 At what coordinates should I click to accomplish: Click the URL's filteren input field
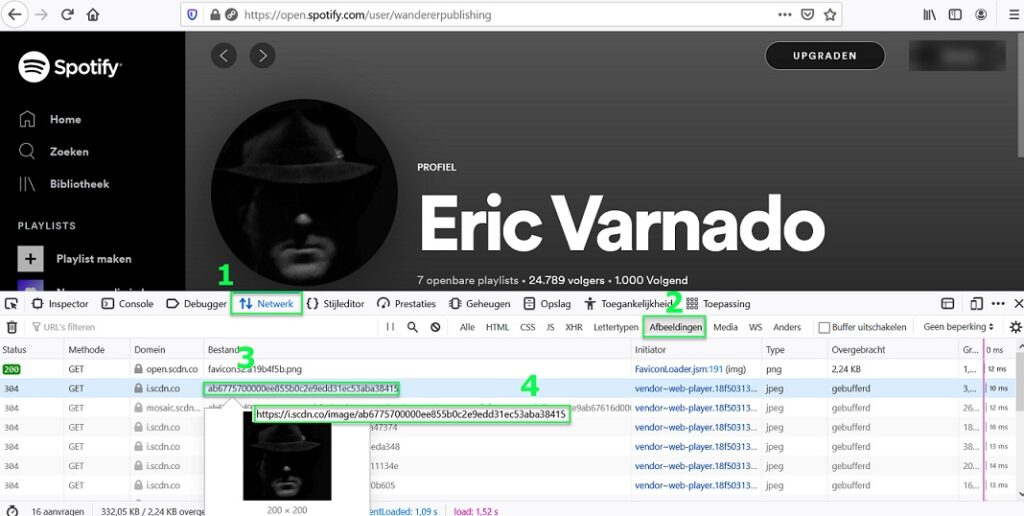[x=202, y=327]
